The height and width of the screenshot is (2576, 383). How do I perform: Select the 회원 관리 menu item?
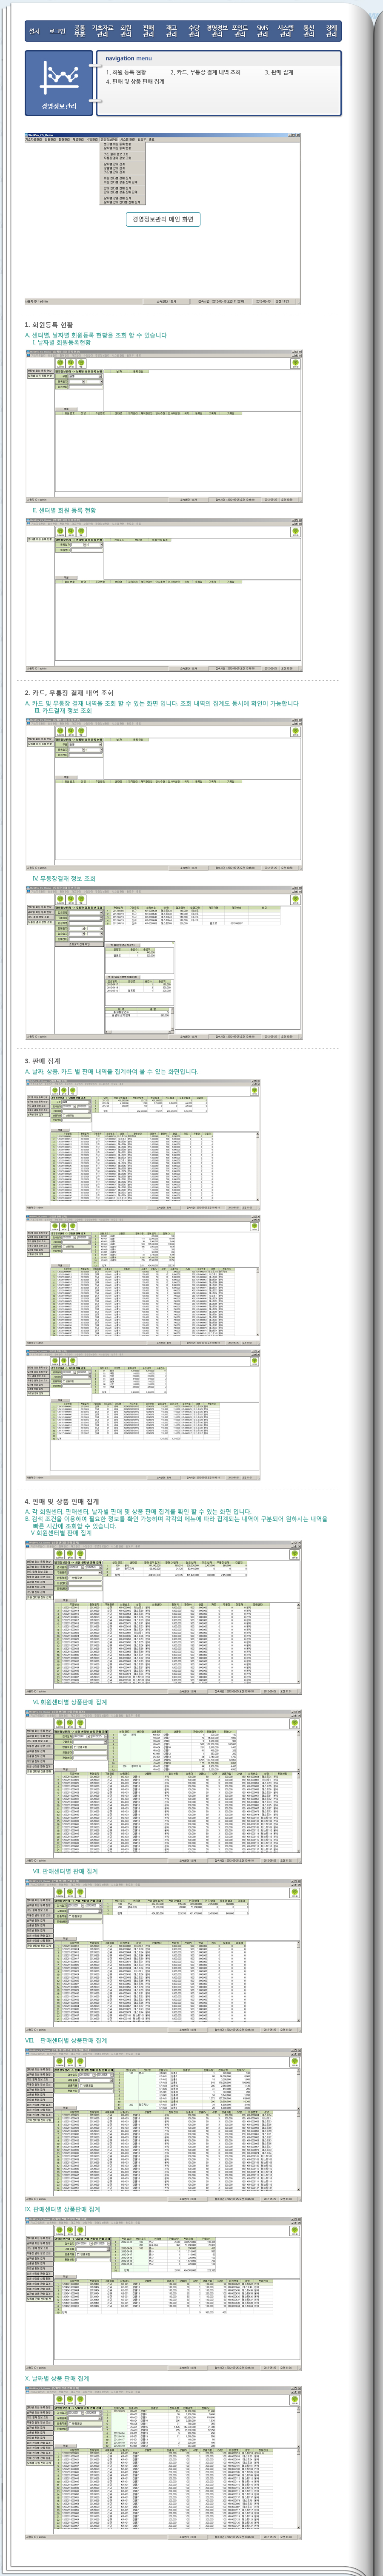click(x=126, y=31)
